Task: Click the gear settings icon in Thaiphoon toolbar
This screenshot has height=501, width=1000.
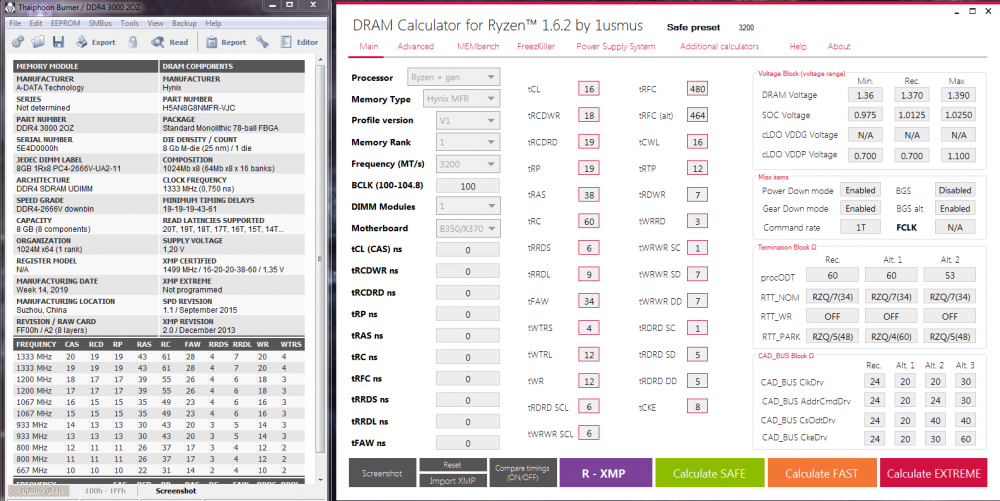Action: (x=15, y=42)
